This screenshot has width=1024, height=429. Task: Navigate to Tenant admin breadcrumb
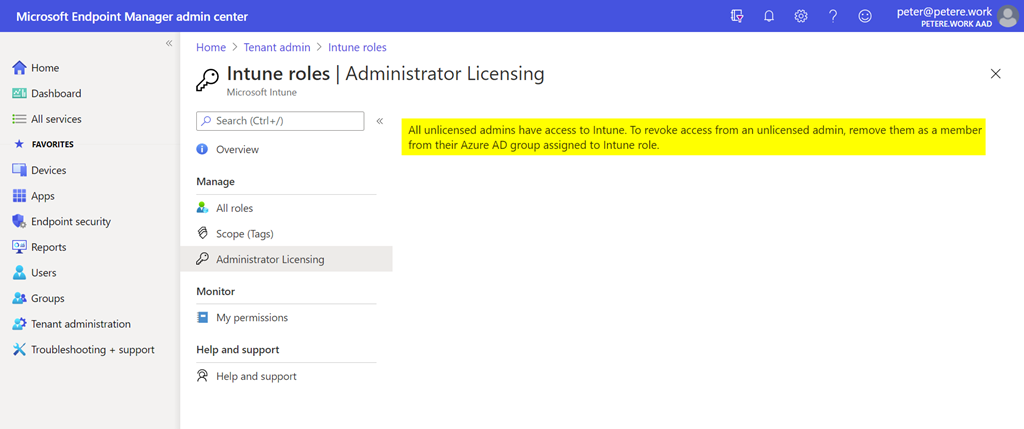point(276,47)
